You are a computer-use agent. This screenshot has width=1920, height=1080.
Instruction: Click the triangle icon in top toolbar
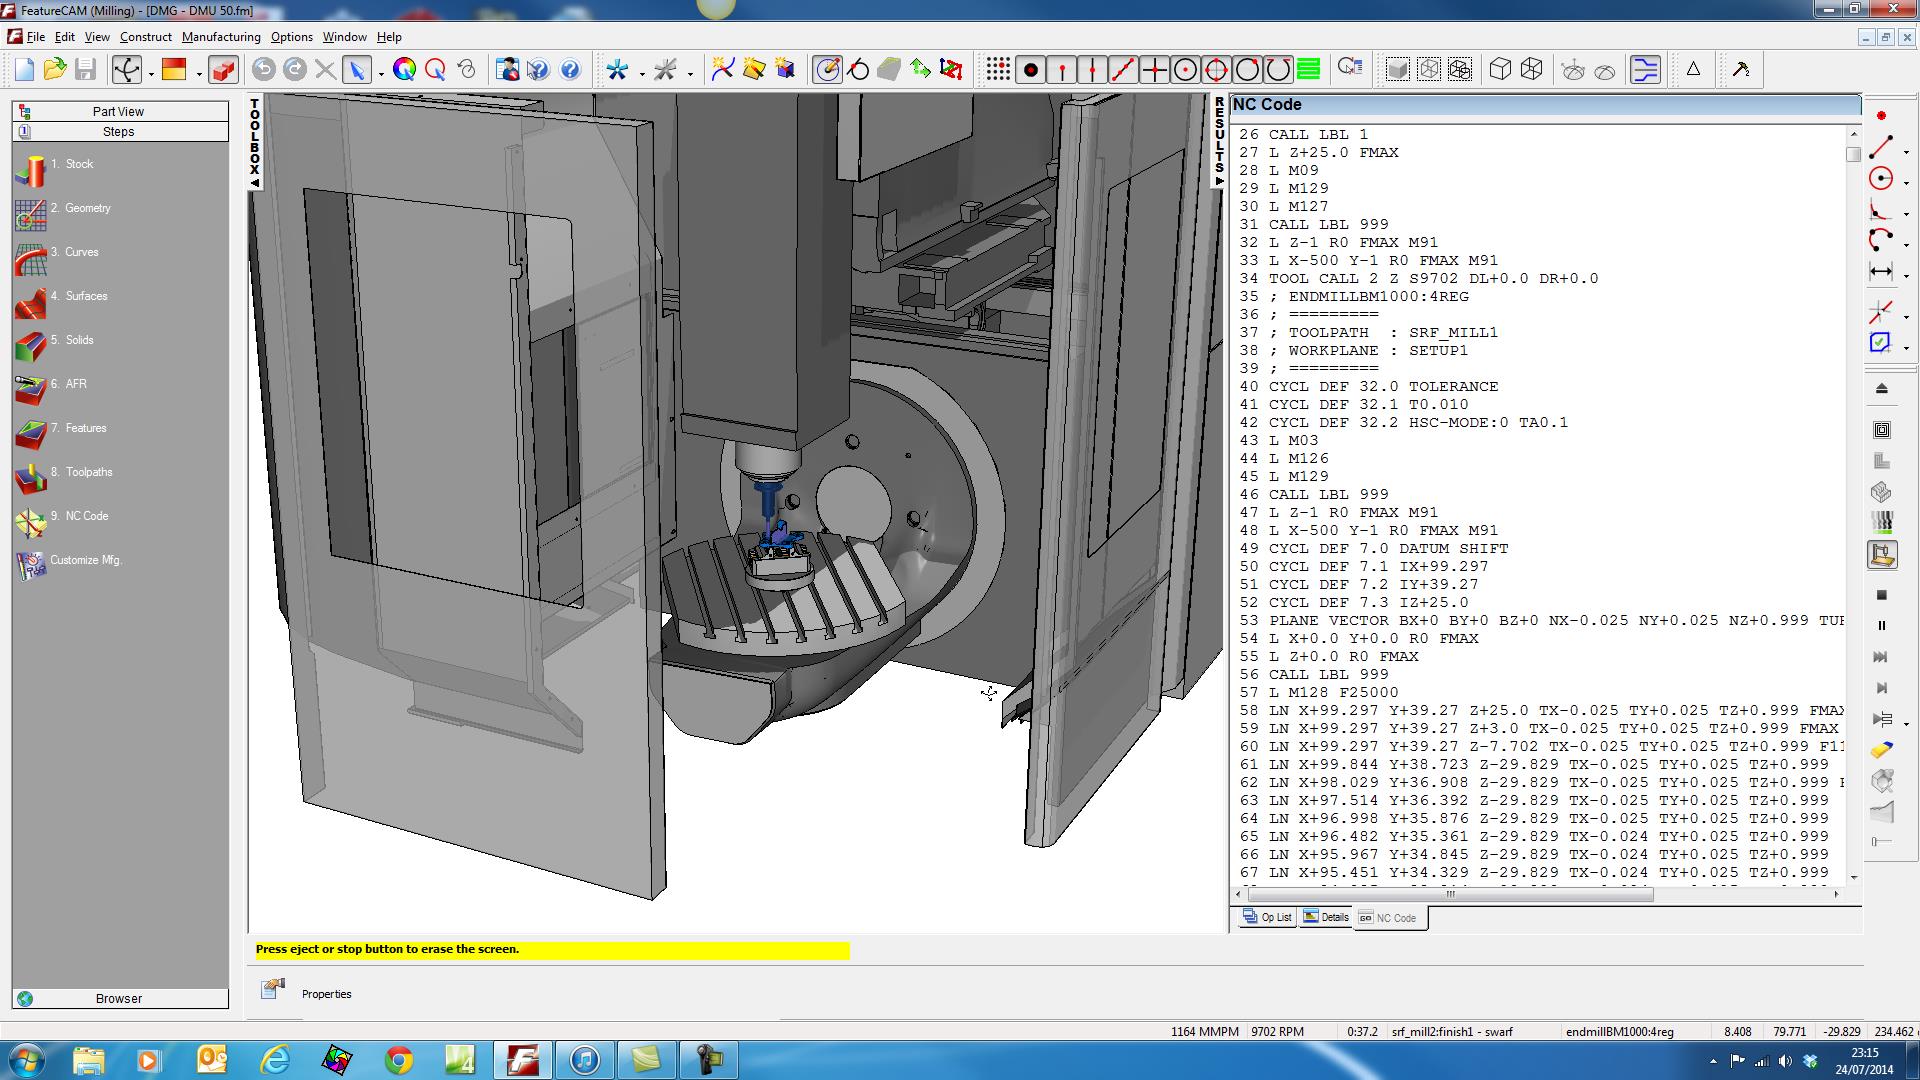tap(1693, 69)
